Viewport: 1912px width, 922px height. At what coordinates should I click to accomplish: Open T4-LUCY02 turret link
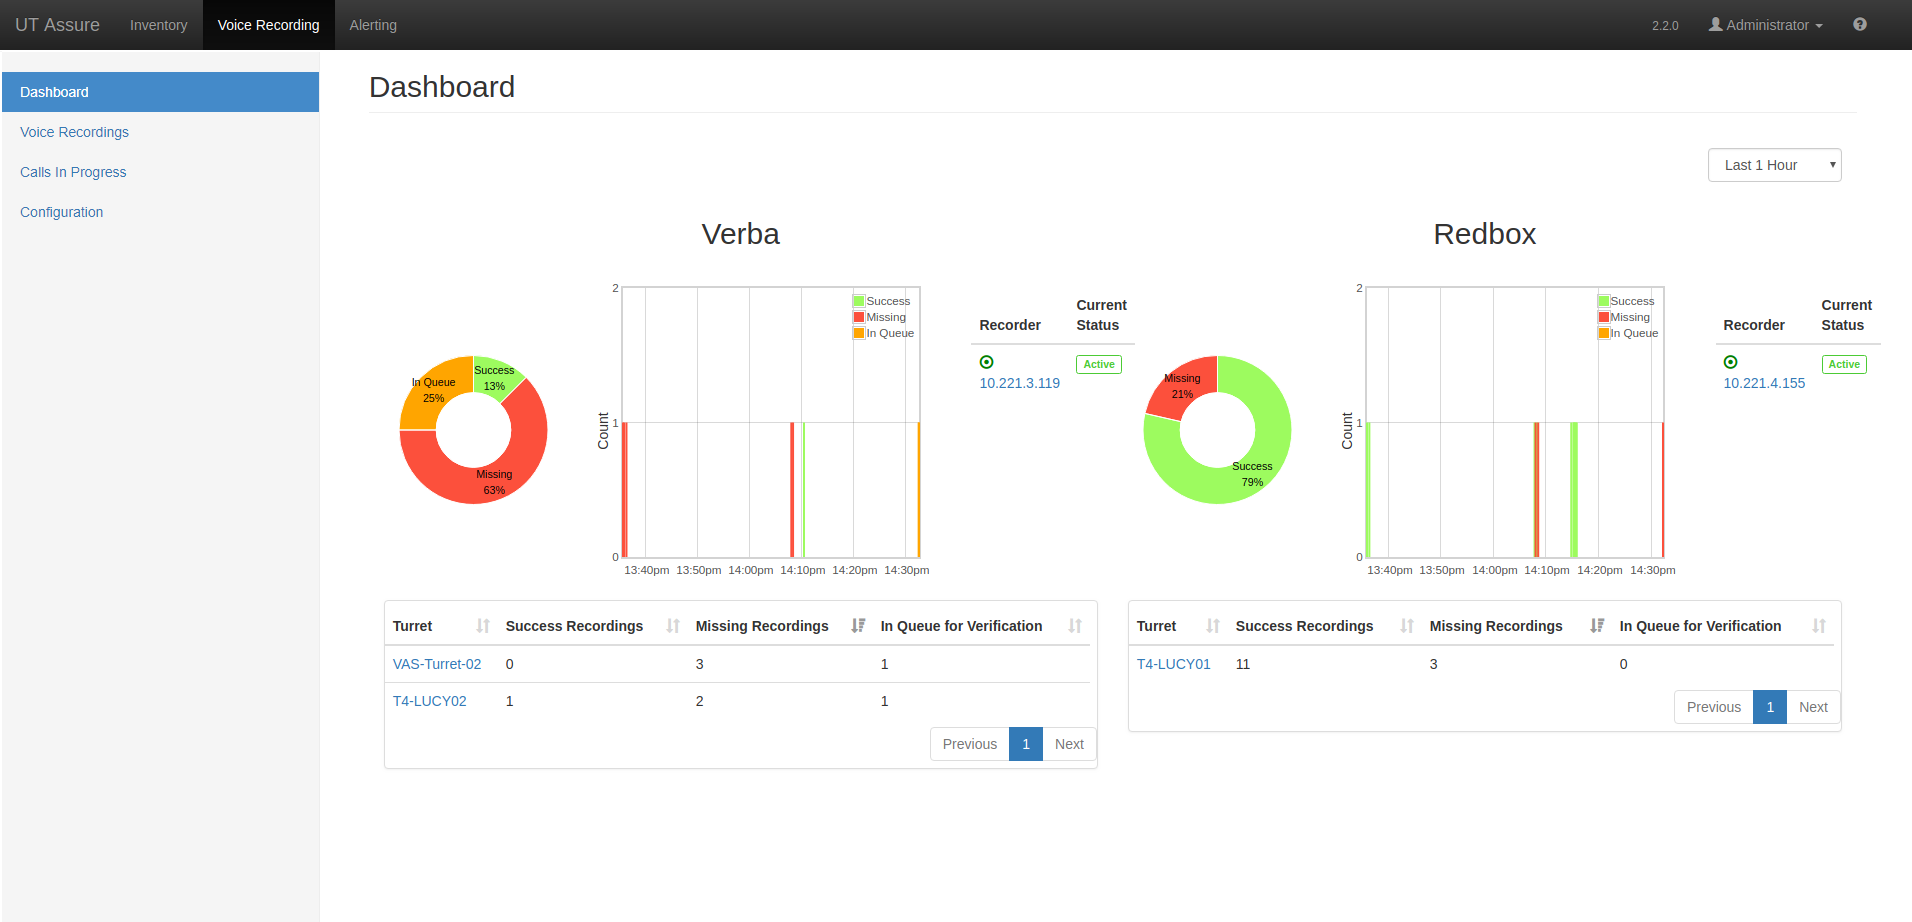point(429,701)
